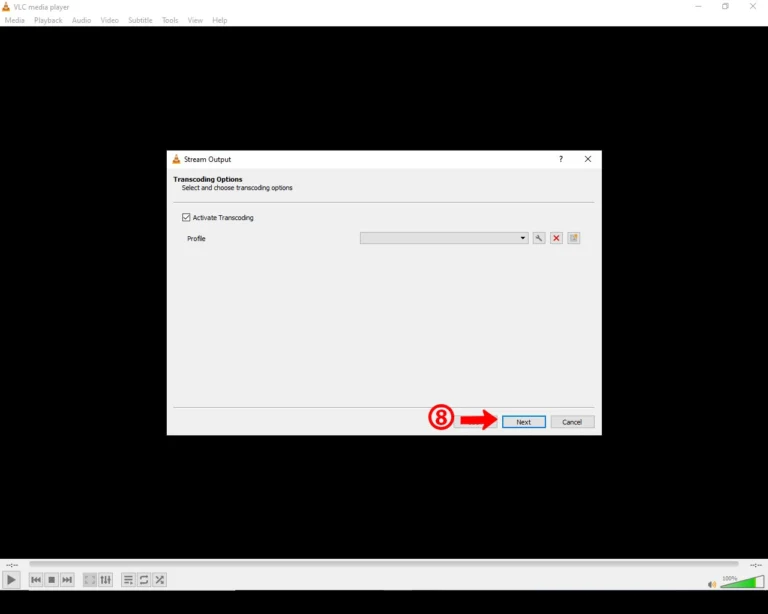
Task: Click the Next button
Action: coord(523,422)
